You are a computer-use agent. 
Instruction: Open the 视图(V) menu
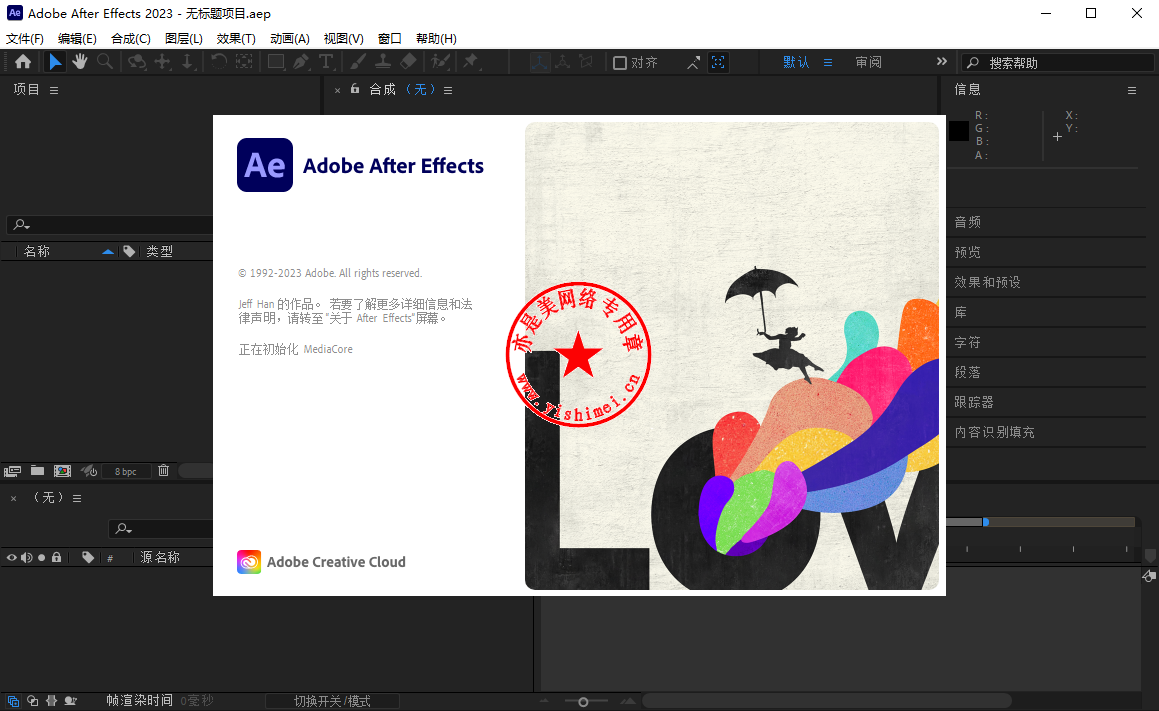coord(344,38)
